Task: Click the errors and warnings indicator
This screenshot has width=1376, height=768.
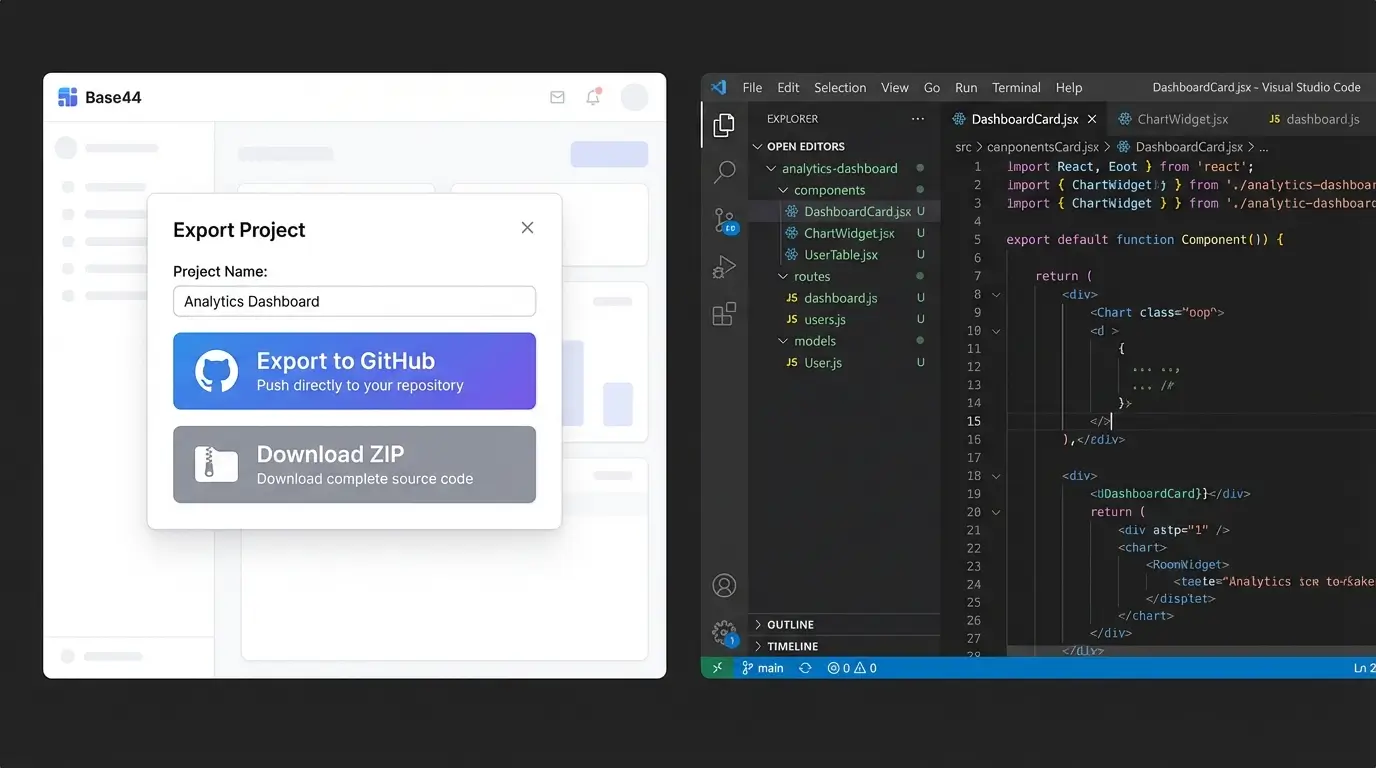Action: pyautogui.click(x=851, y=667)
